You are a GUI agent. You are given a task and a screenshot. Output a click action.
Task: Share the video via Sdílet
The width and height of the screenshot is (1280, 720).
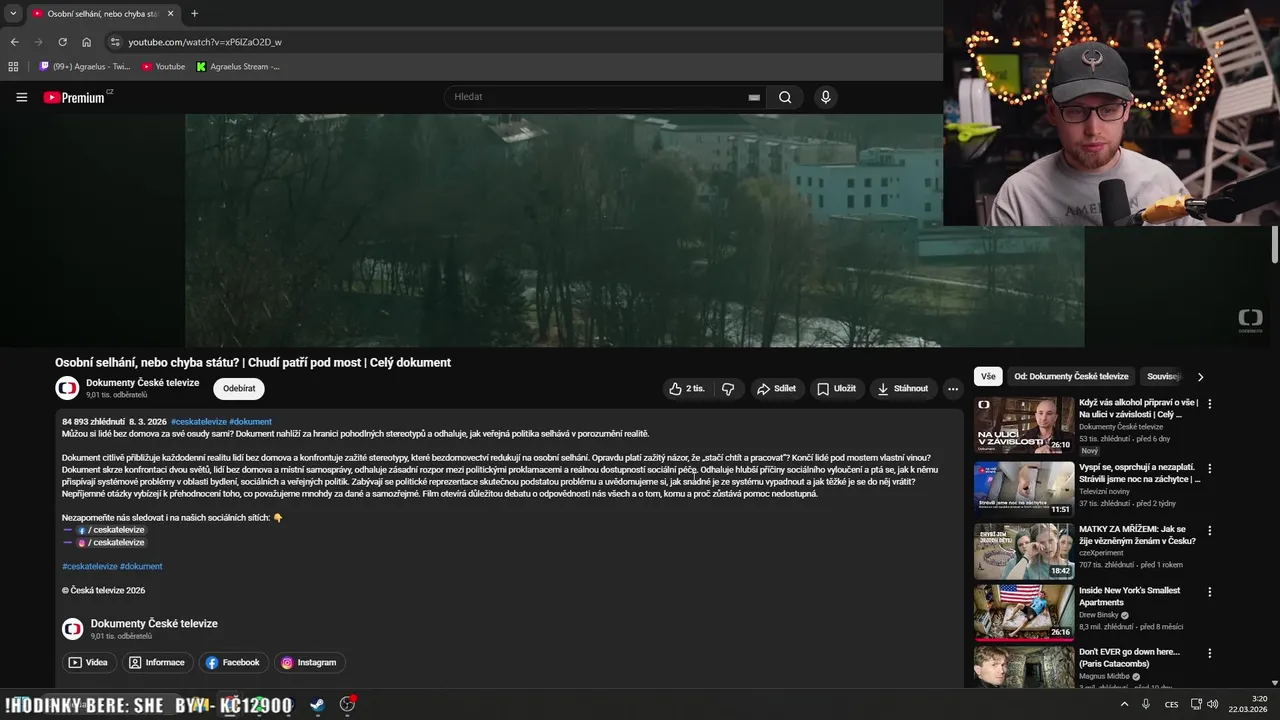[776, 389]
